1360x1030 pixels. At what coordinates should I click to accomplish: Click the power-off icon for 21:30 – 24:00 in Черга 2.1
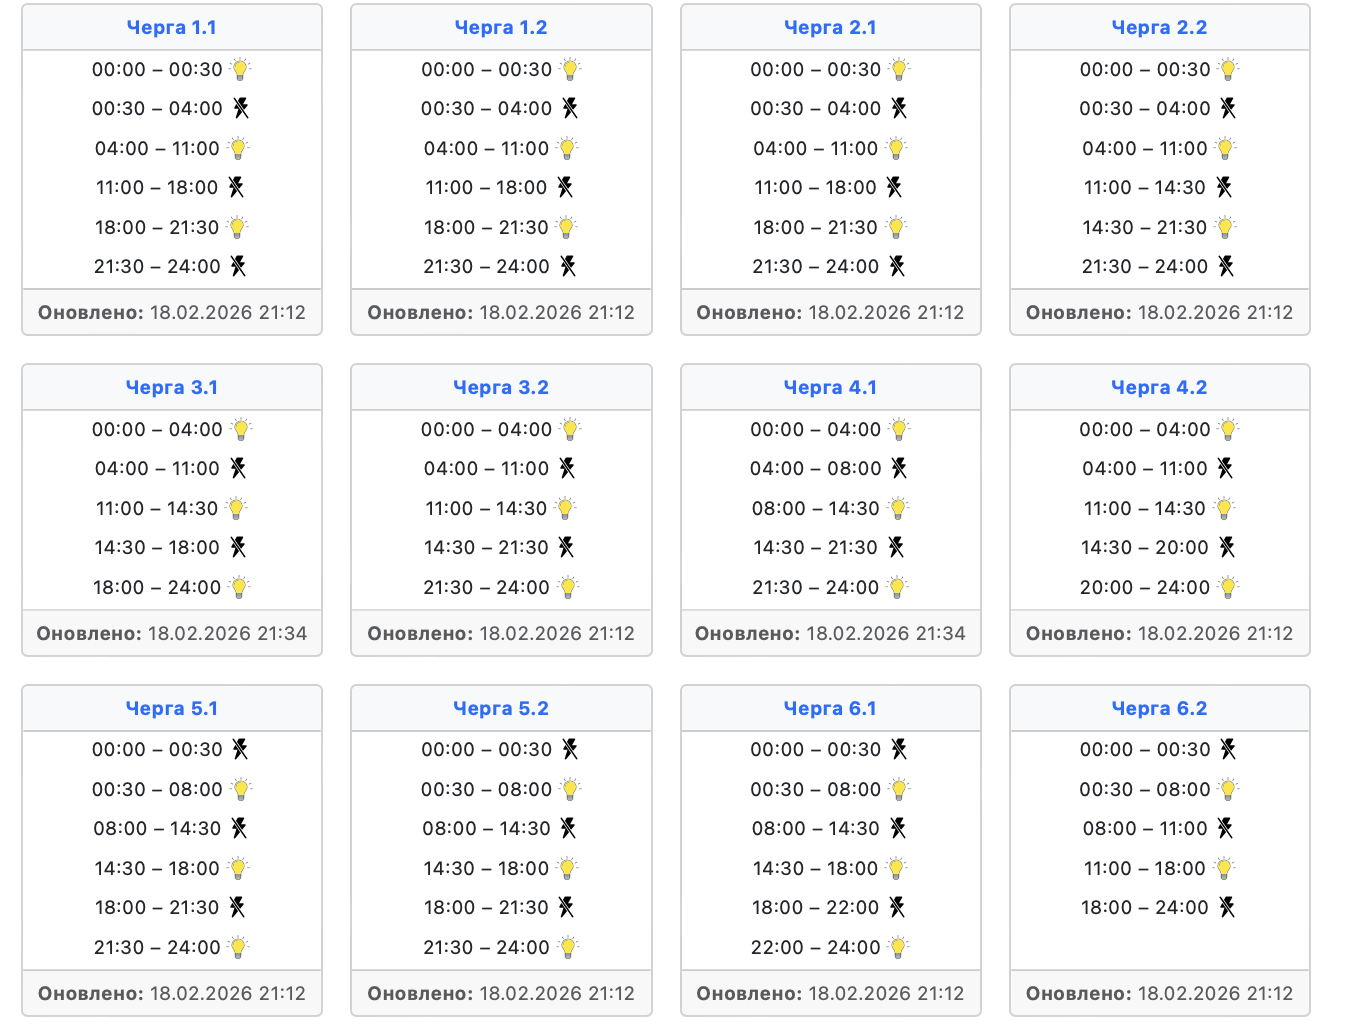[x=897, y=266]
